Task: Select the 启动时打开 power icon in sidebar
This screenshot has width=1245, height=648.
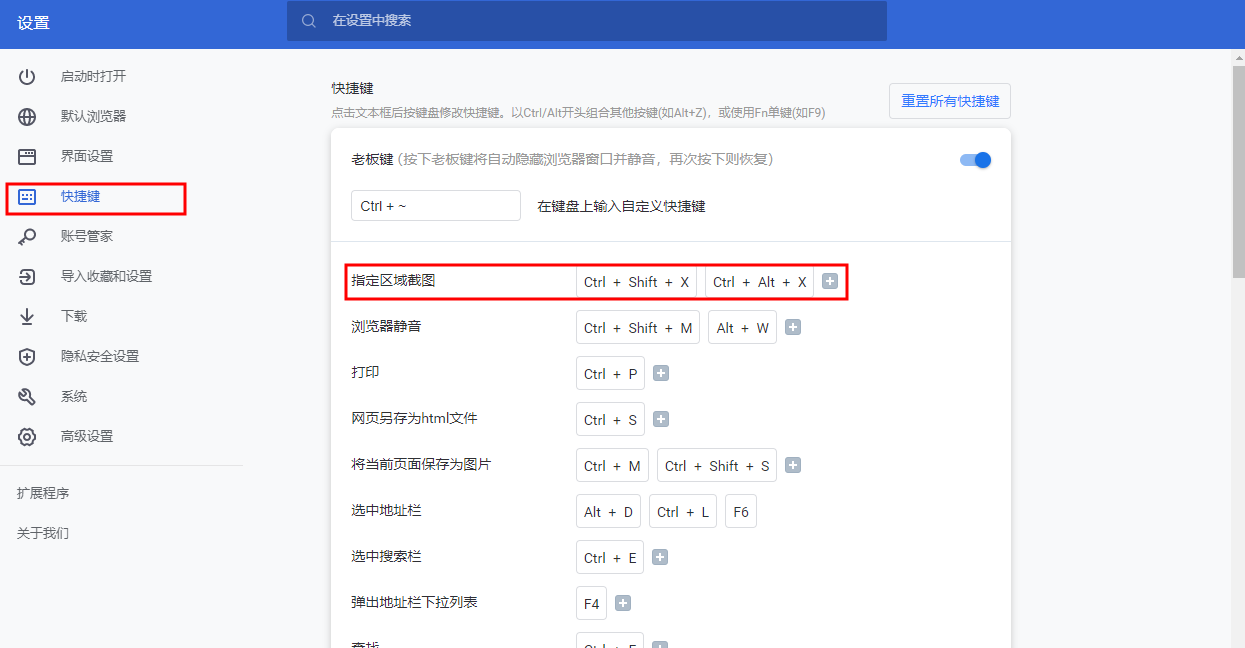Action: point(25,76)
